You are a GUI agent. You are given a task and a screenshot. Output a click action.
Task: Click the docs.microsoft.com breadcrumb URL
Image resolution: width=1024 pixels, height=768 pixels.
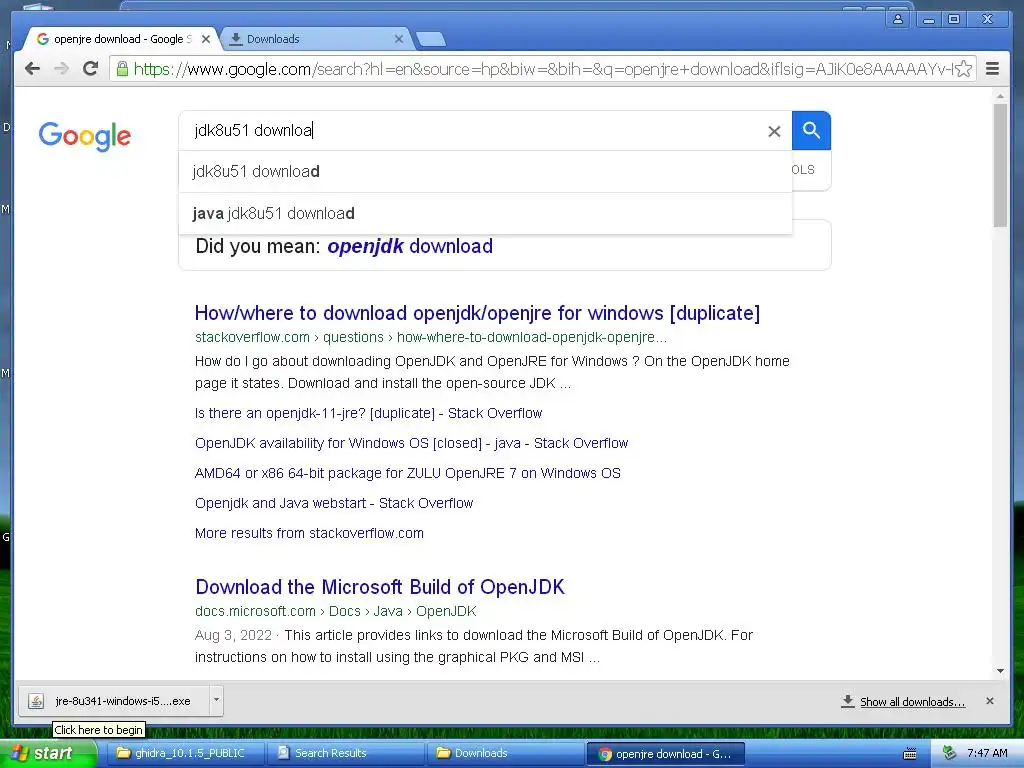[x=336, y=611]
